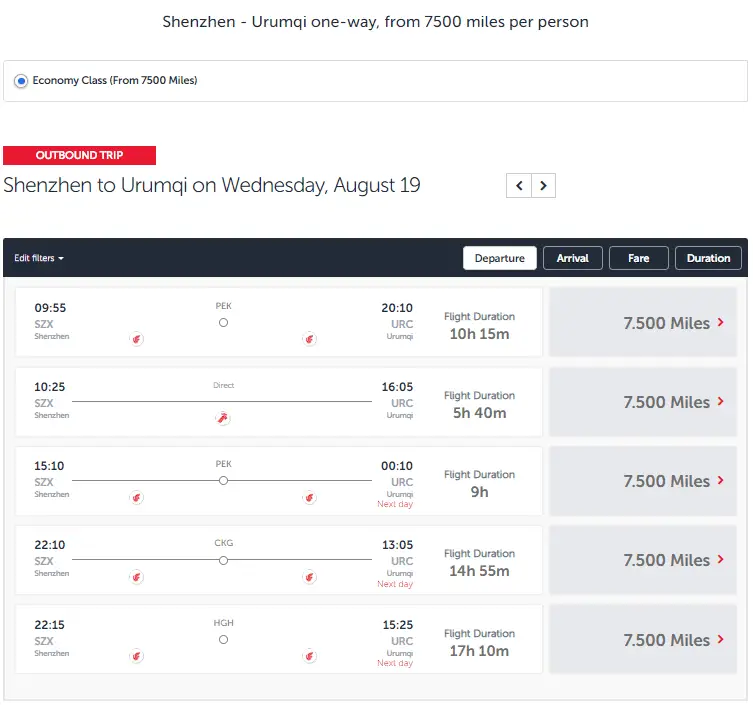
Task: Go to the previous day arrow
Action: 519,185
